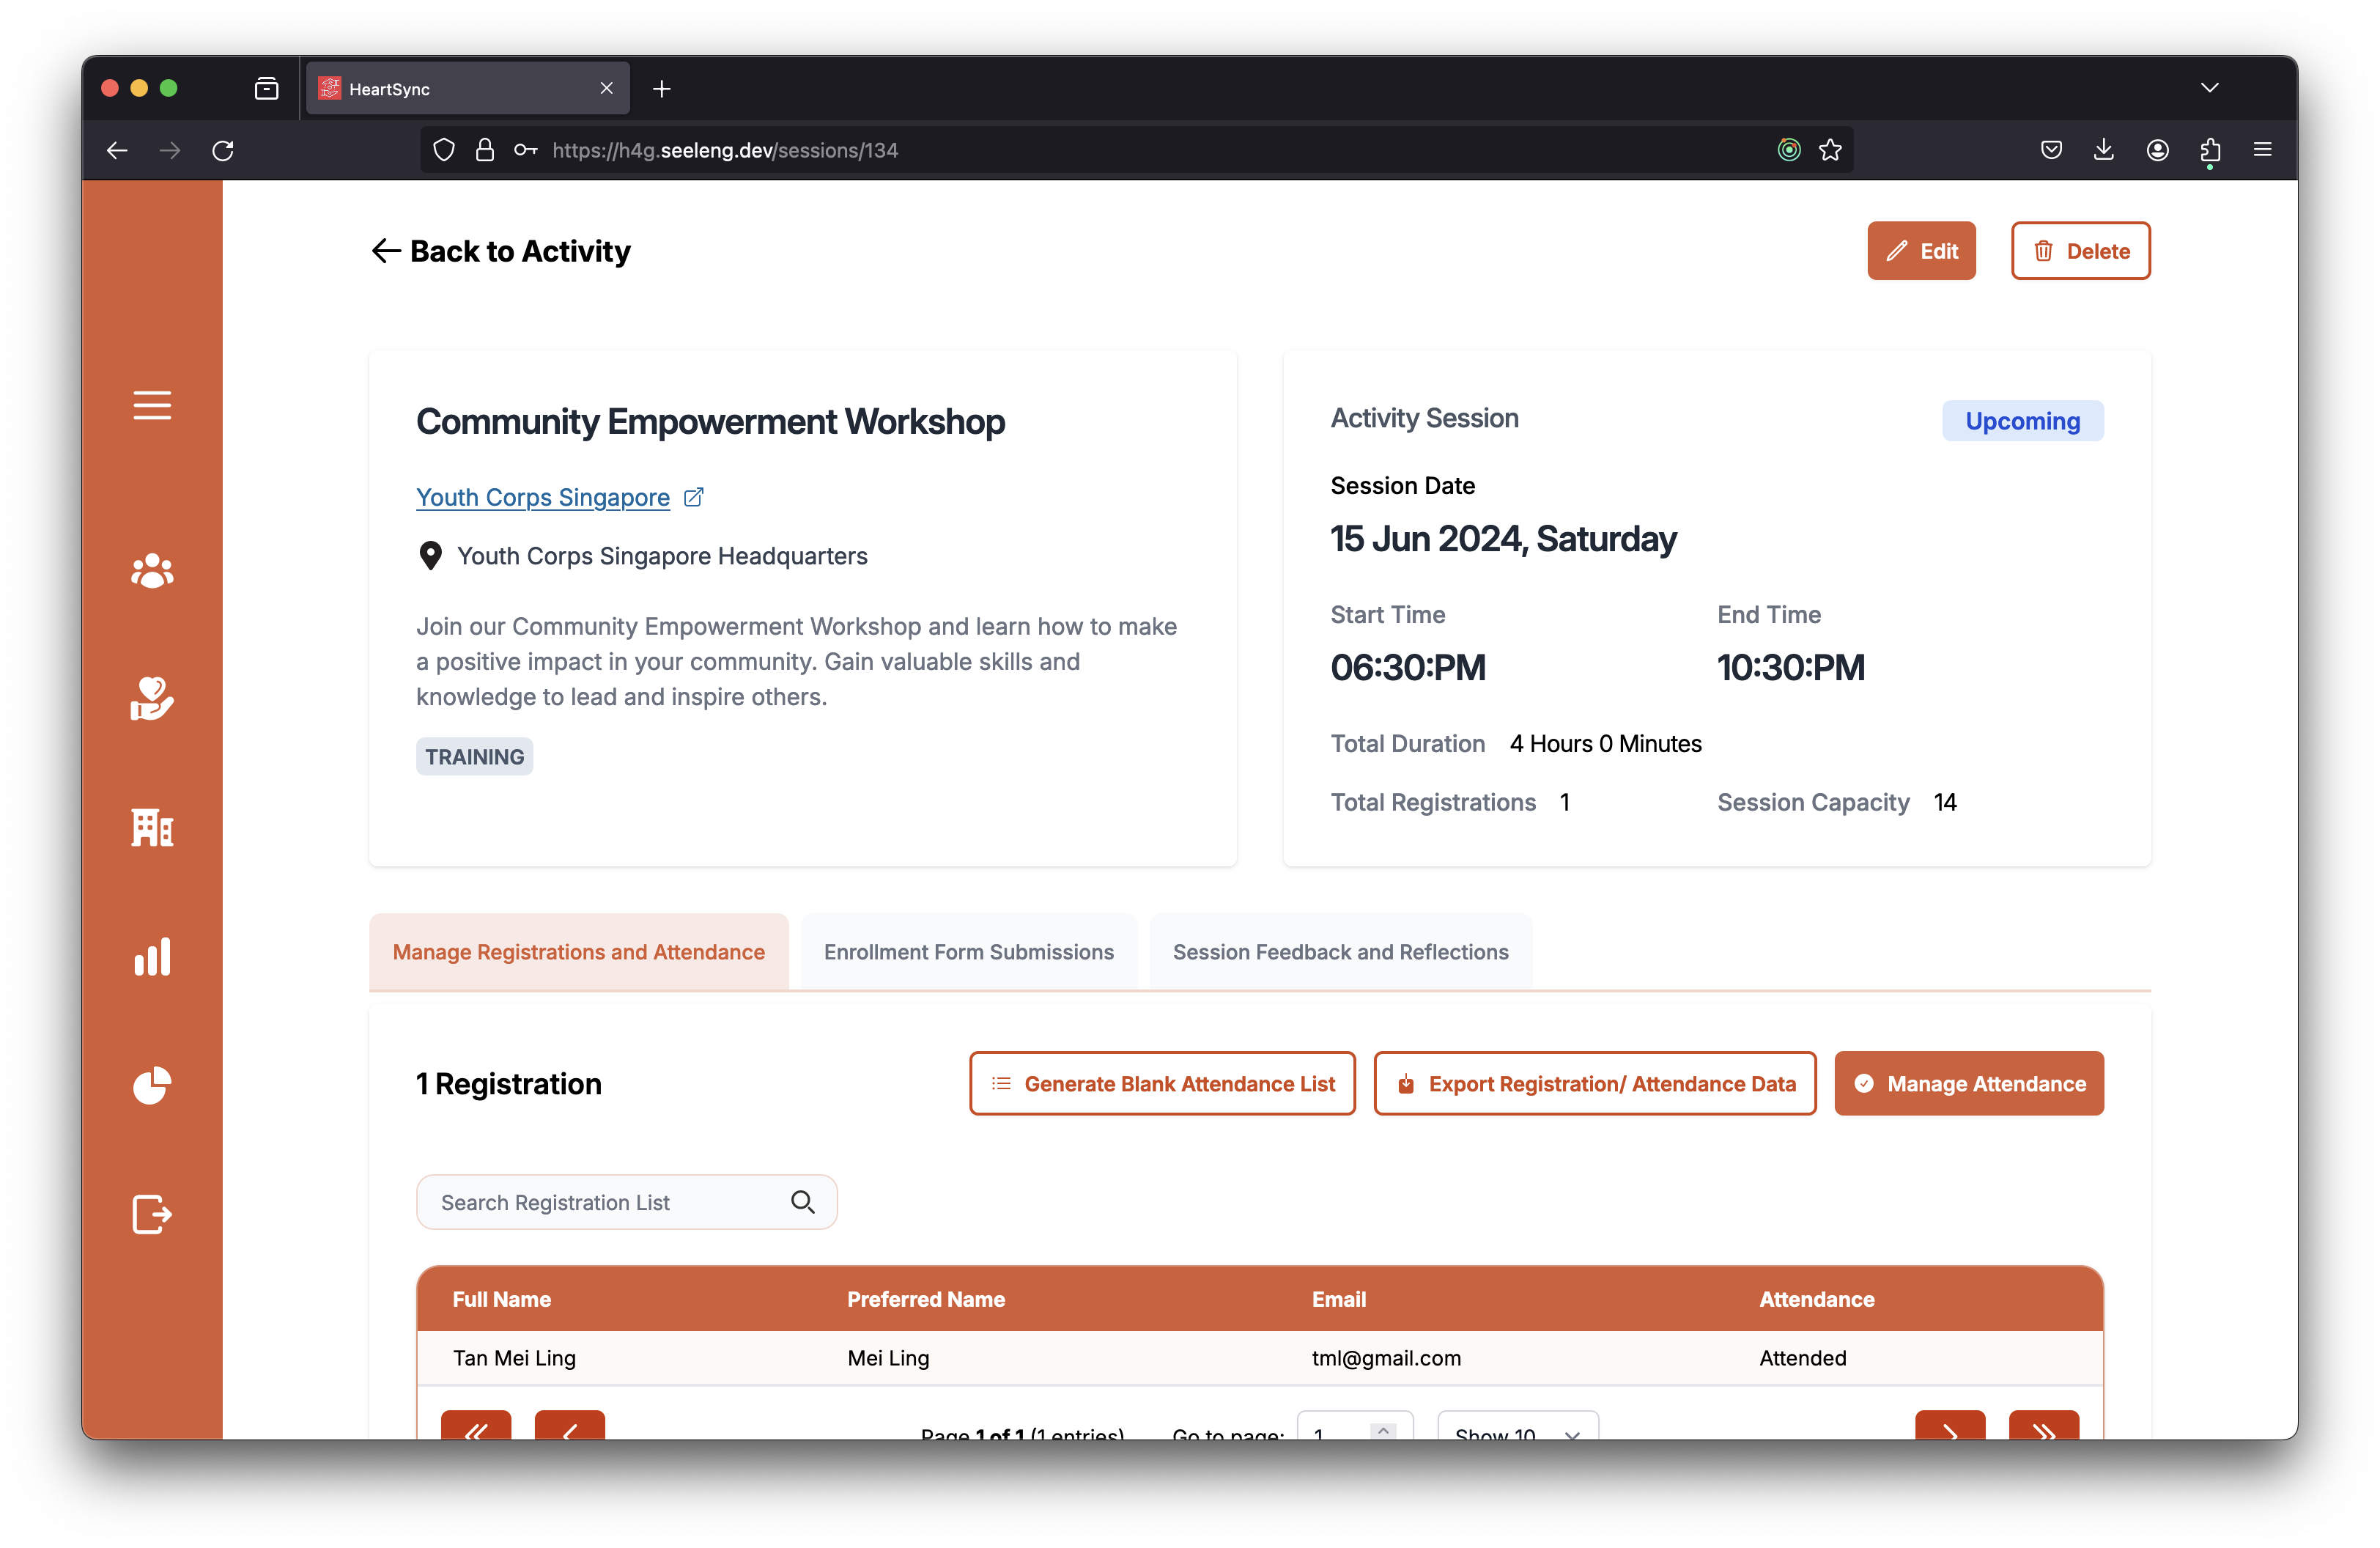
Task: Click the pie chart sidebar icon
Action: (x=152, y=1085)
